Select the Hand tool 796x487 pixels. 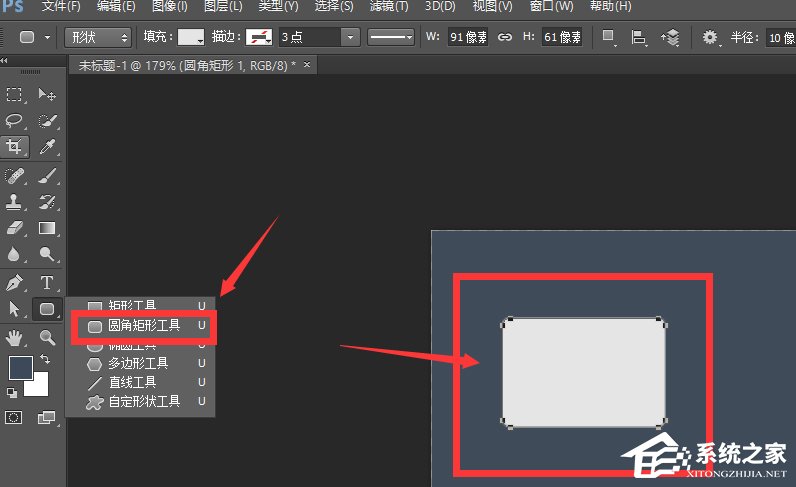click(15, 337)
